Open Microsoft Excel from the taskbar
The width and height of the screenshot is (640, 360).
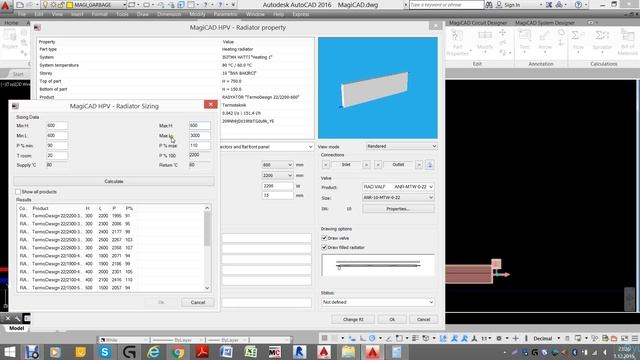pyautogui.click(x=251, y=352)
